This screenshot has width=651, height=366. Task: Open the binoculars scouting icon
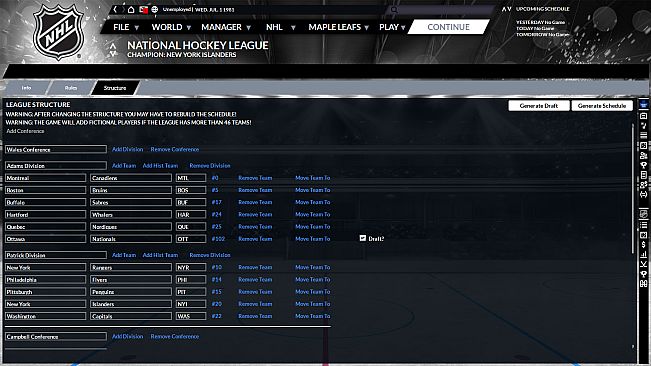pos(644,284)
